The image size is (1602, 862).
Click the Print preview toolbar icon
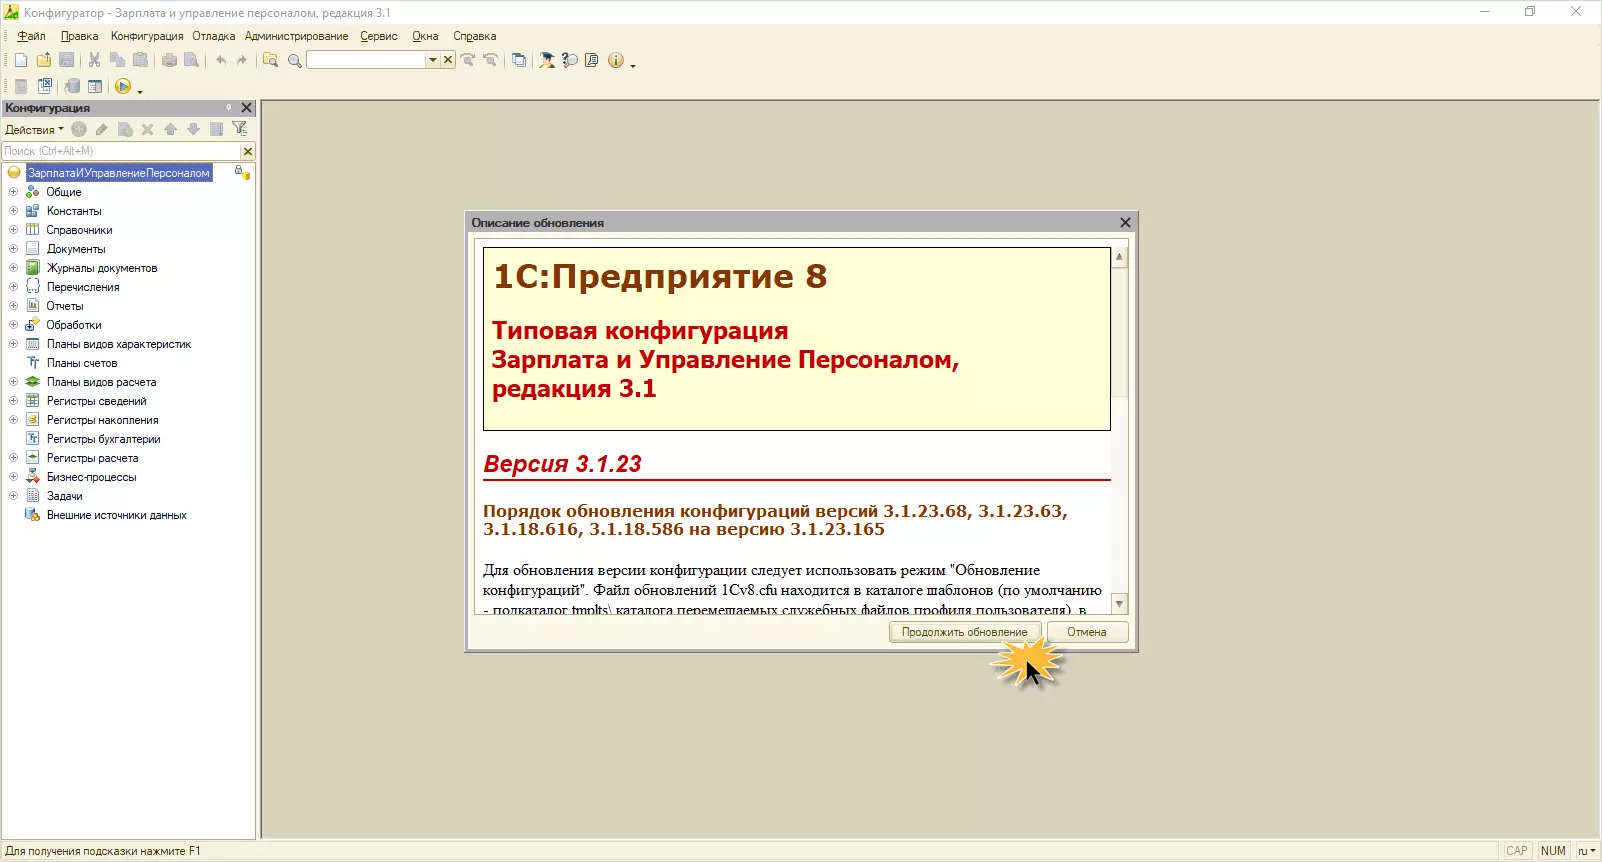(191, 60)
